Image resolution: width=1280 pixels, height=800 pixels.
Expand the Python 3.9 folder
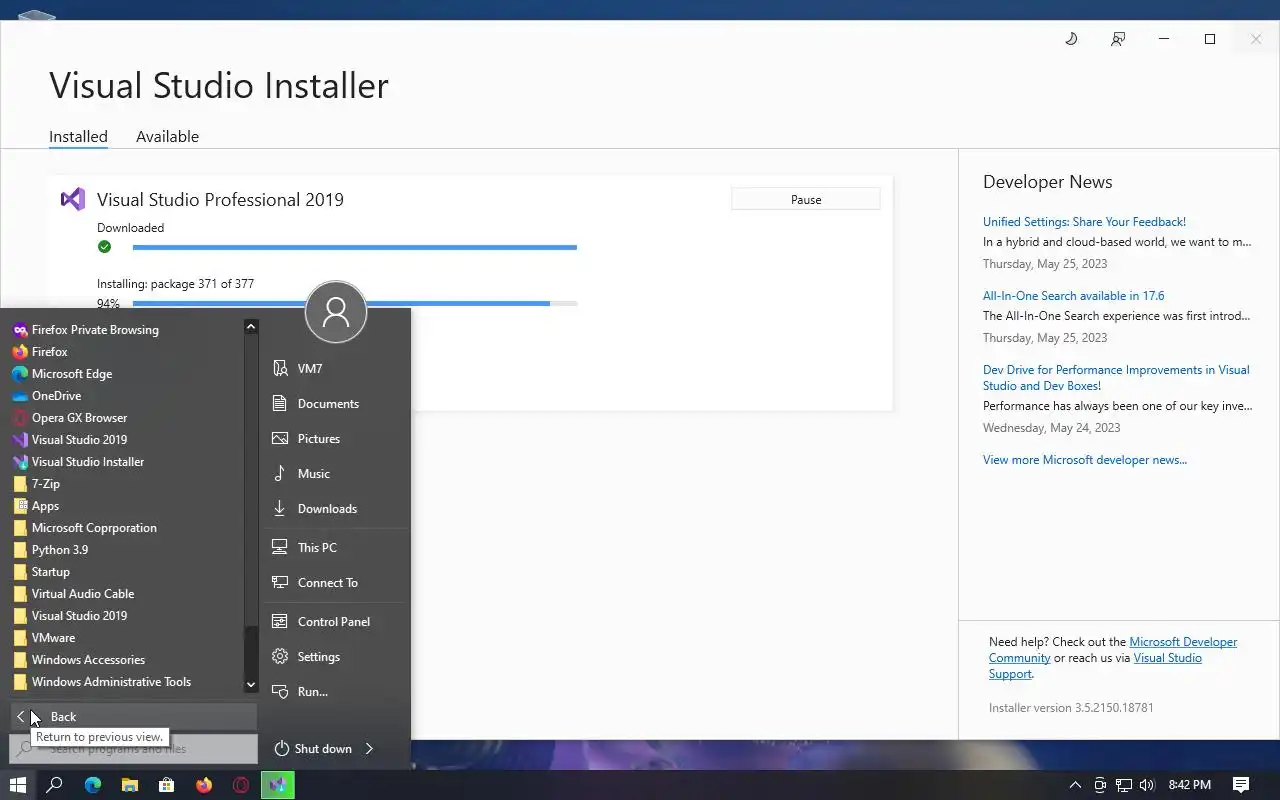tap(126, 550)
